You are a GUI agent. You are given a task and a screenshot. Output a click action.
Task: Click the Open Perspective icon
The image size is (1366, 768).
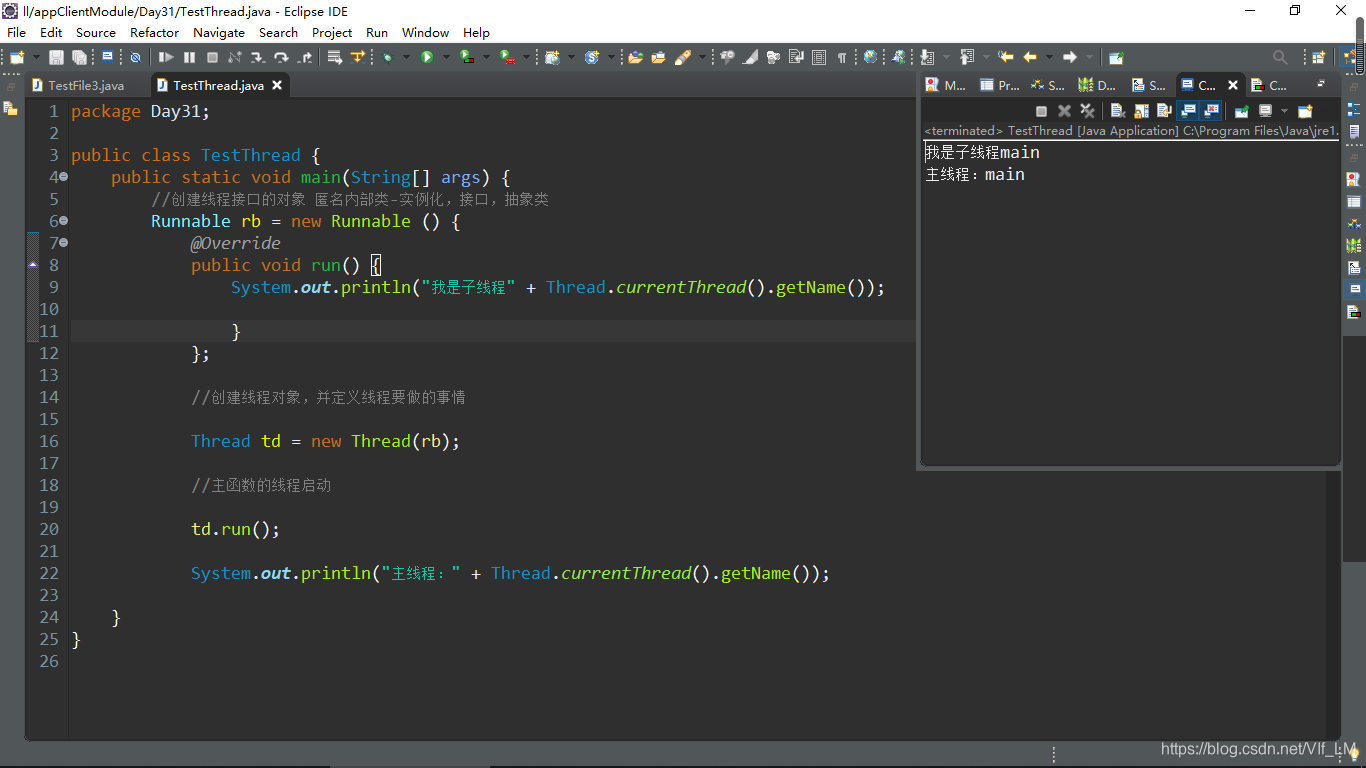point(1318,57)
